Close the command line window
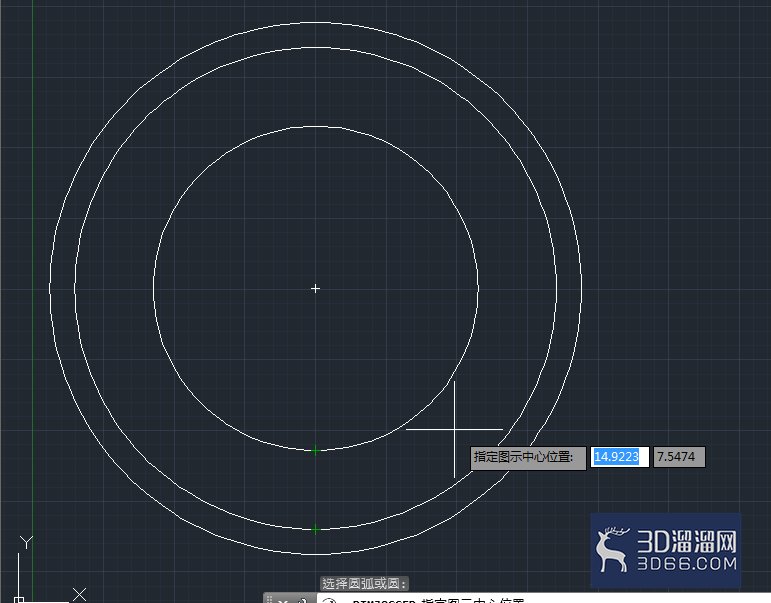The image size is (771, 603). point(282,601)
